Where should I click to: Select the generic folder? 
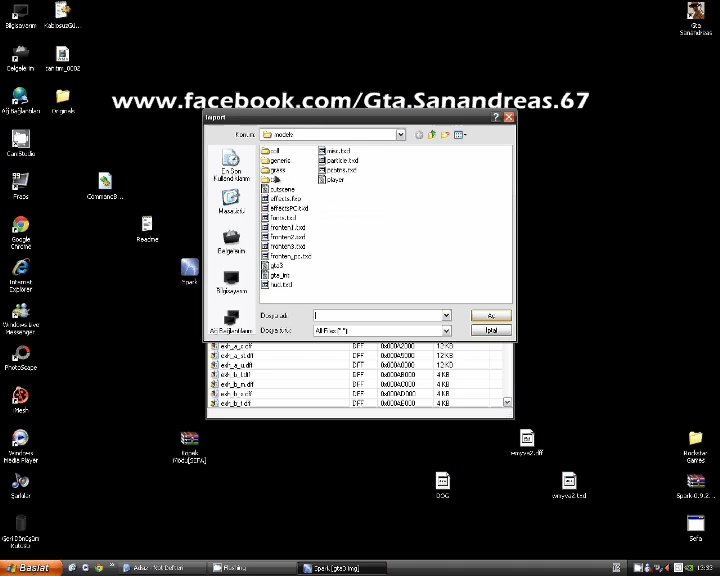(x=276, y=160)
